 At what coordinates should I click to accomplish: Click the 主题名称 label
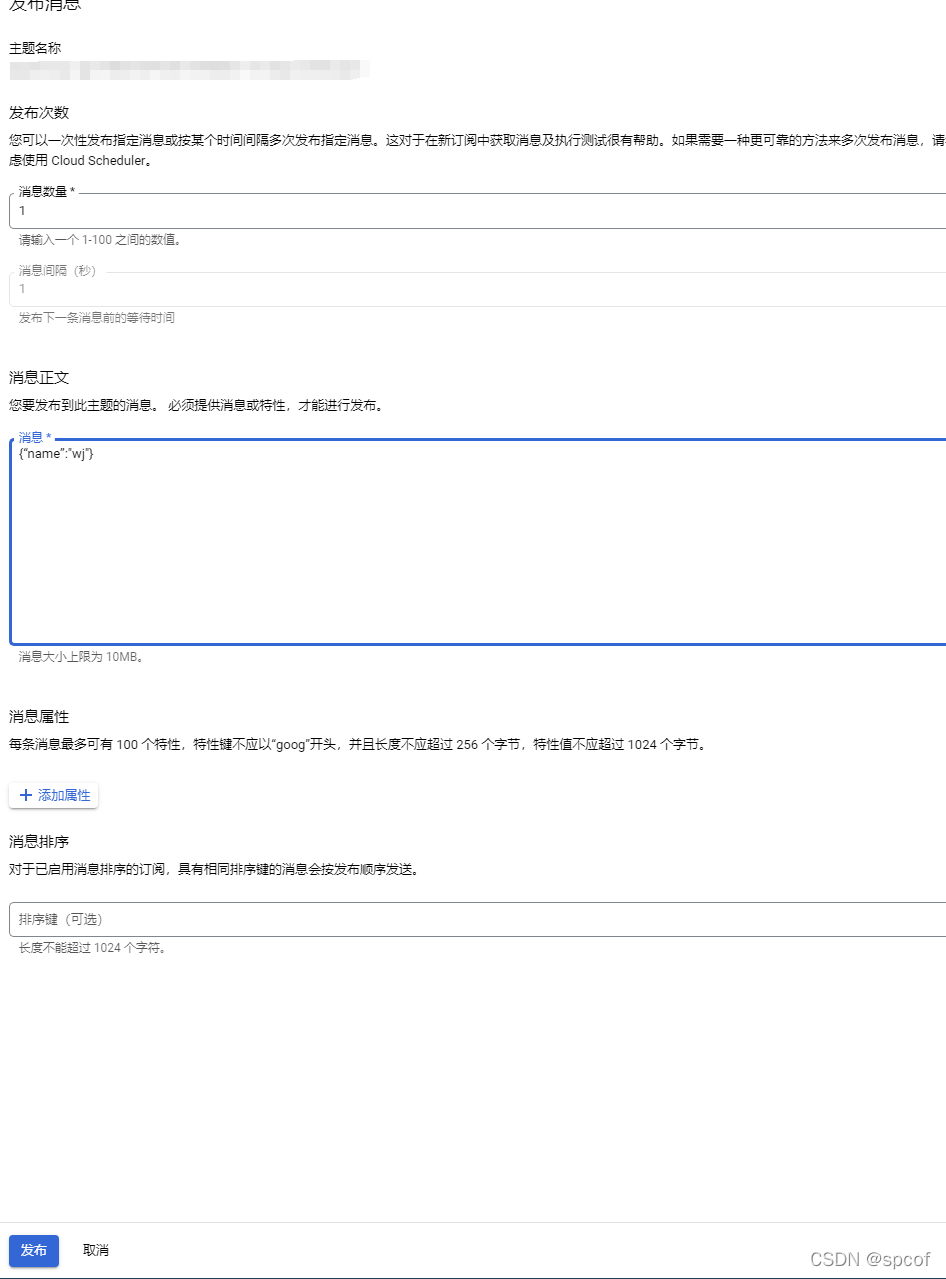(35, 48)
